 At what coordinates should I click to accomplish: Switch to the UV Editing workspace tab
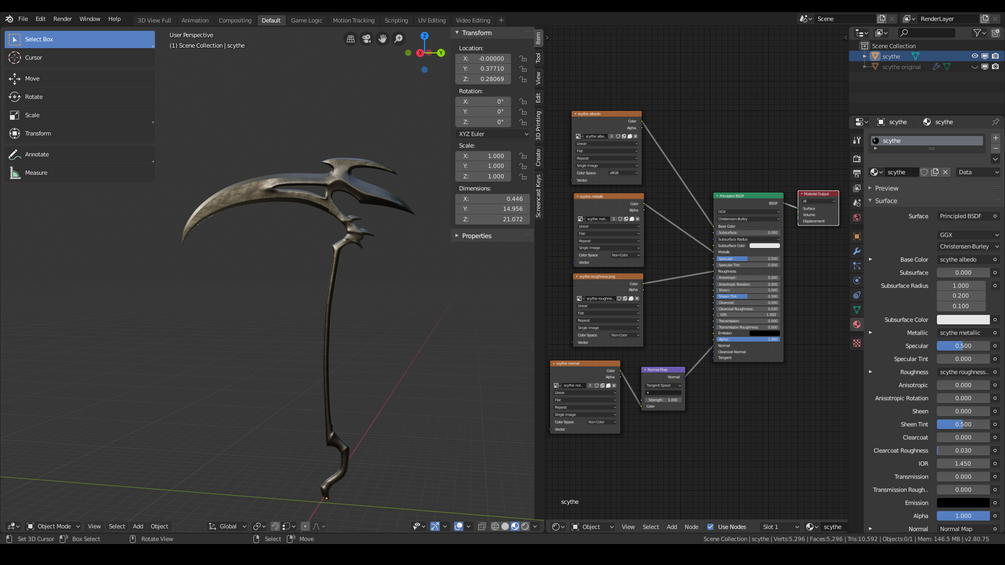pyautogui.click(x=431, y=20)
